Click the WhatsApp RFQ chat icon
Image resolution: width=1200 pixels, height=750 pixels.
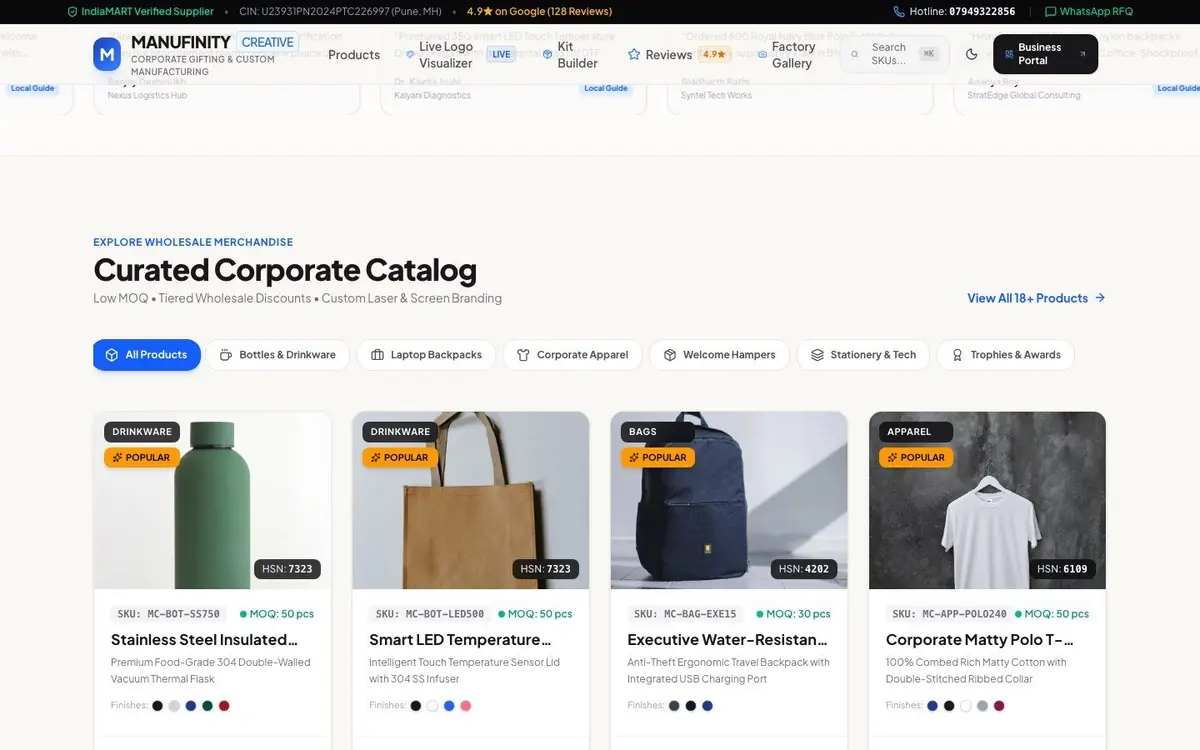click(x=1050, y=12)
